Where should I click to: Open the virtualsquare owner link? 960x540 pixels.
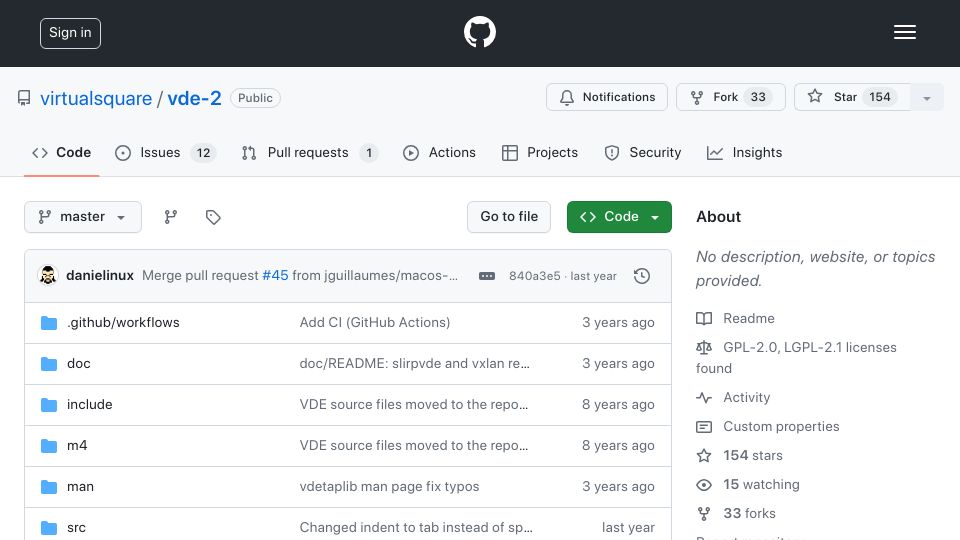pyautogui.click(x=96, y=98)
